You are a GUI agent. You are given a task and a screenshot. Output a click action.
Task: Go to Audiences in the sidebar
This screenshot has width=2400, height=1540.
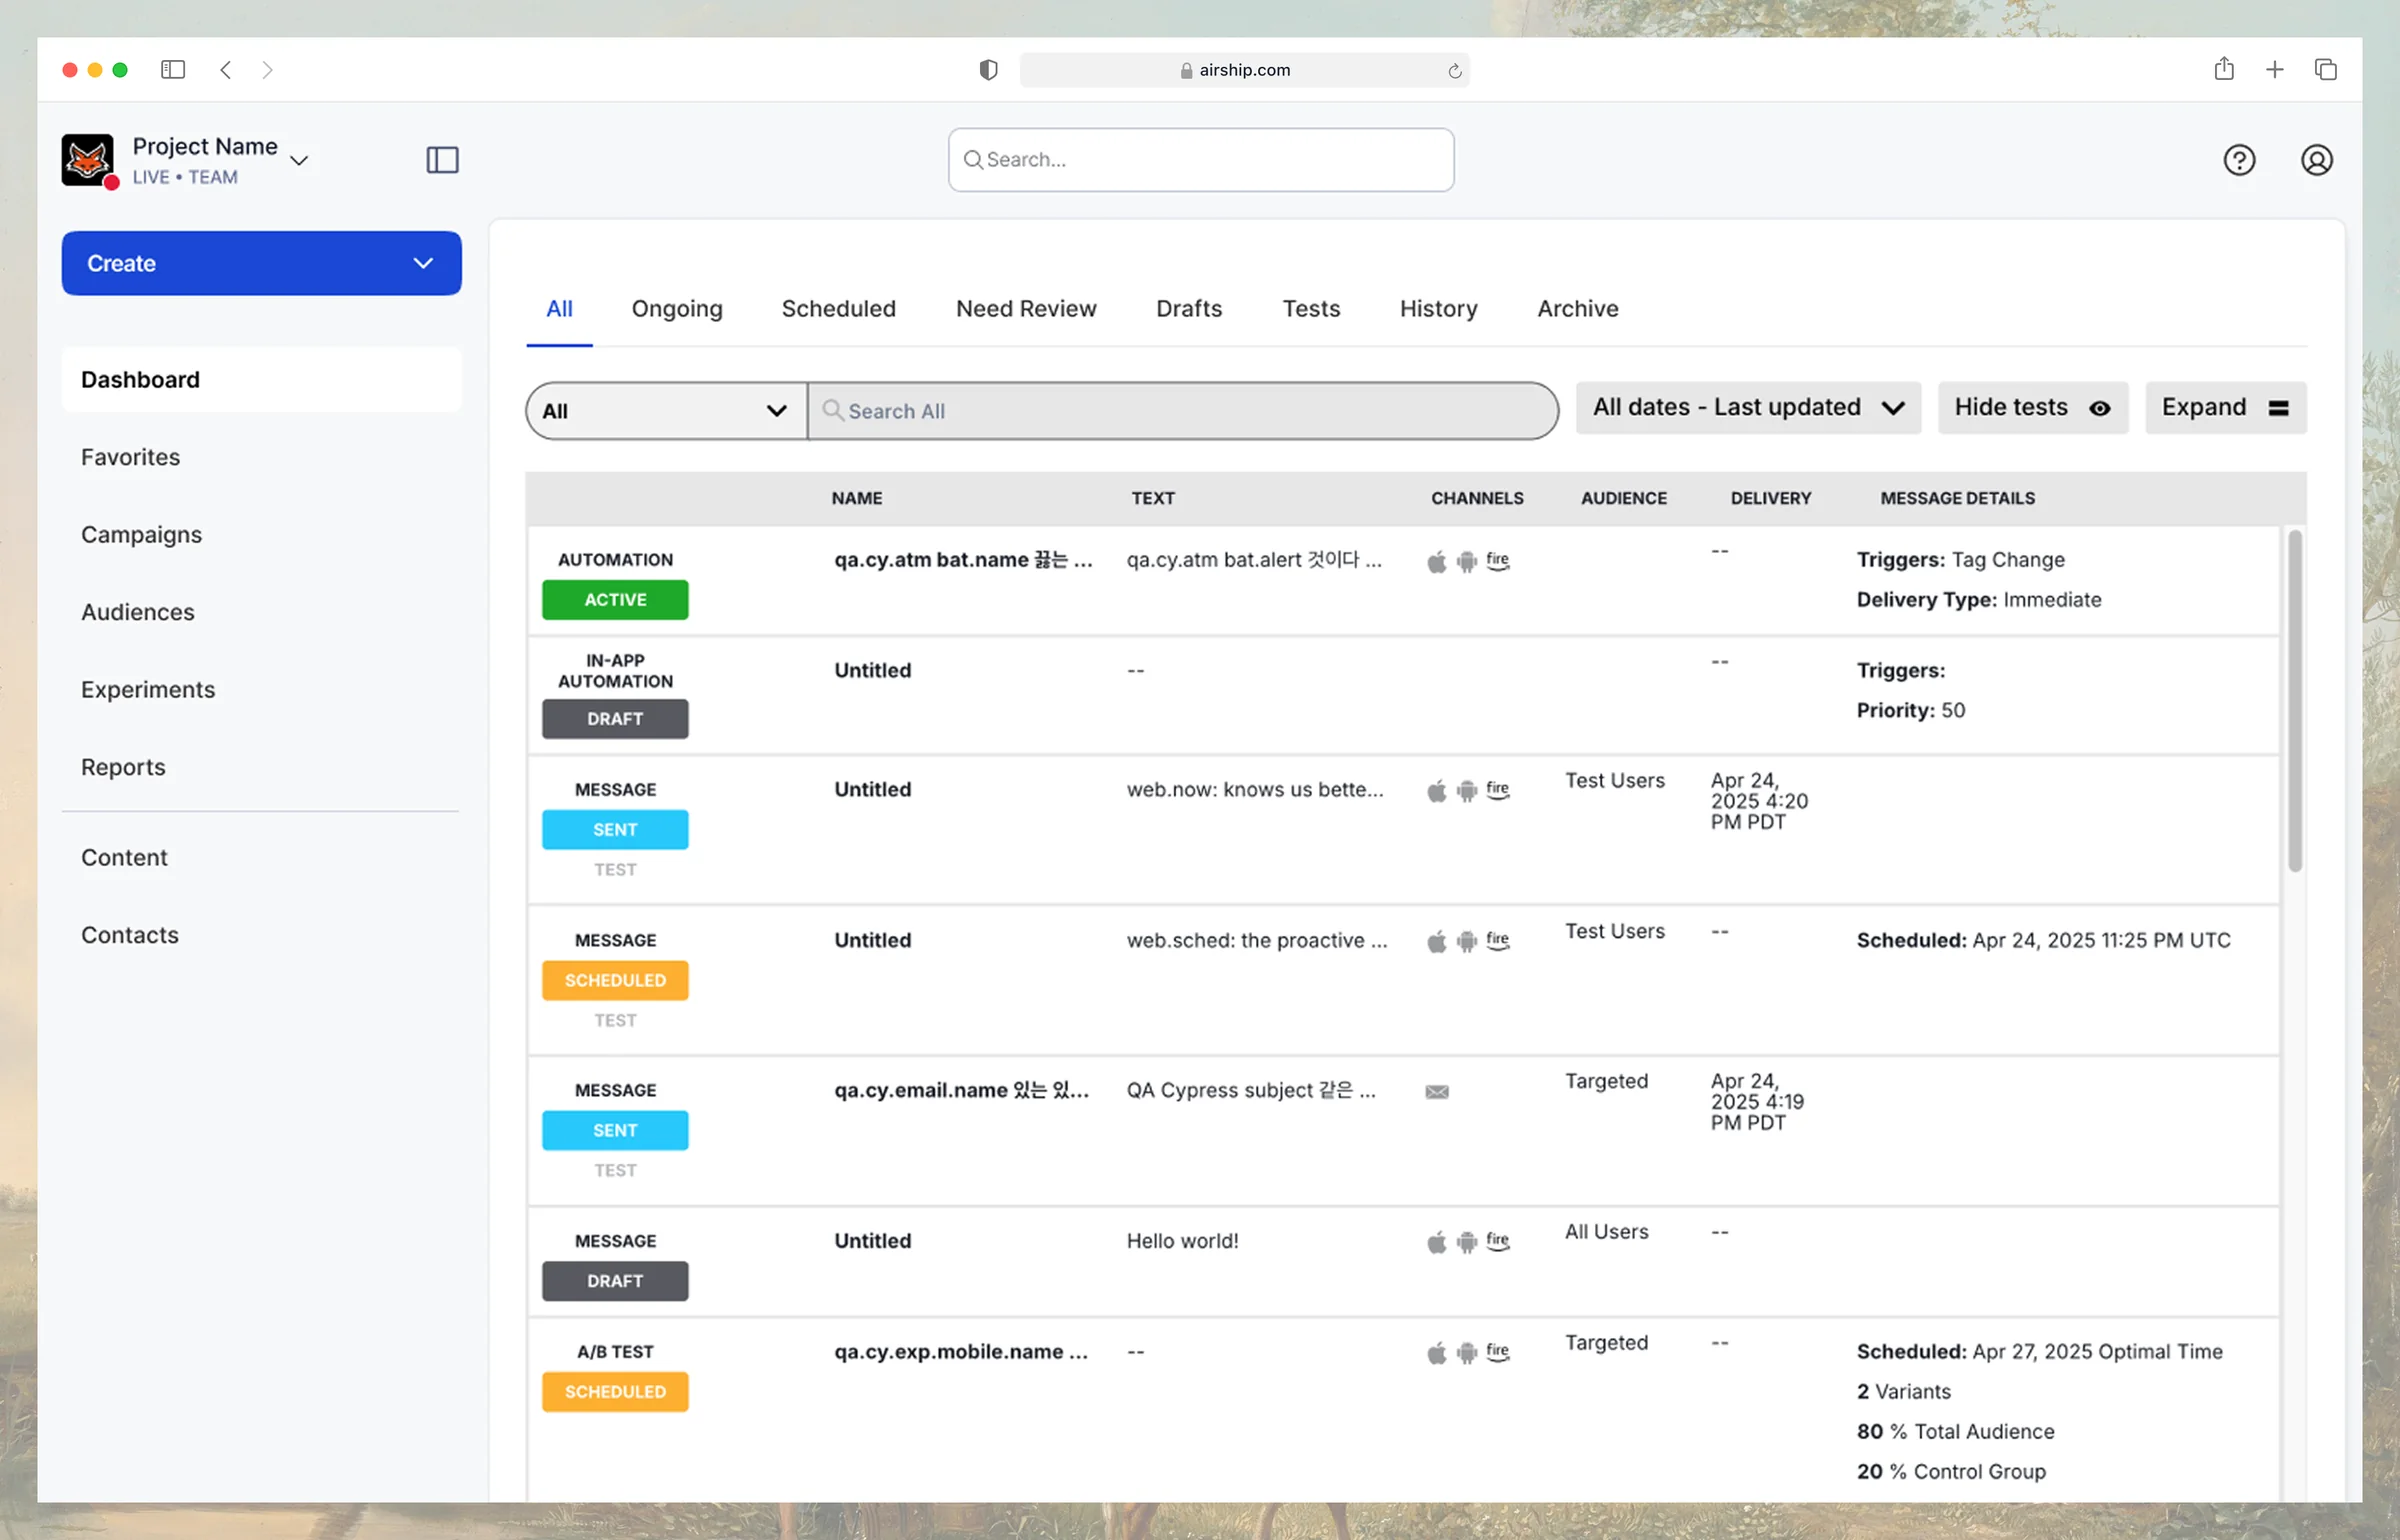pyautogui.click(x=138, y=612)
